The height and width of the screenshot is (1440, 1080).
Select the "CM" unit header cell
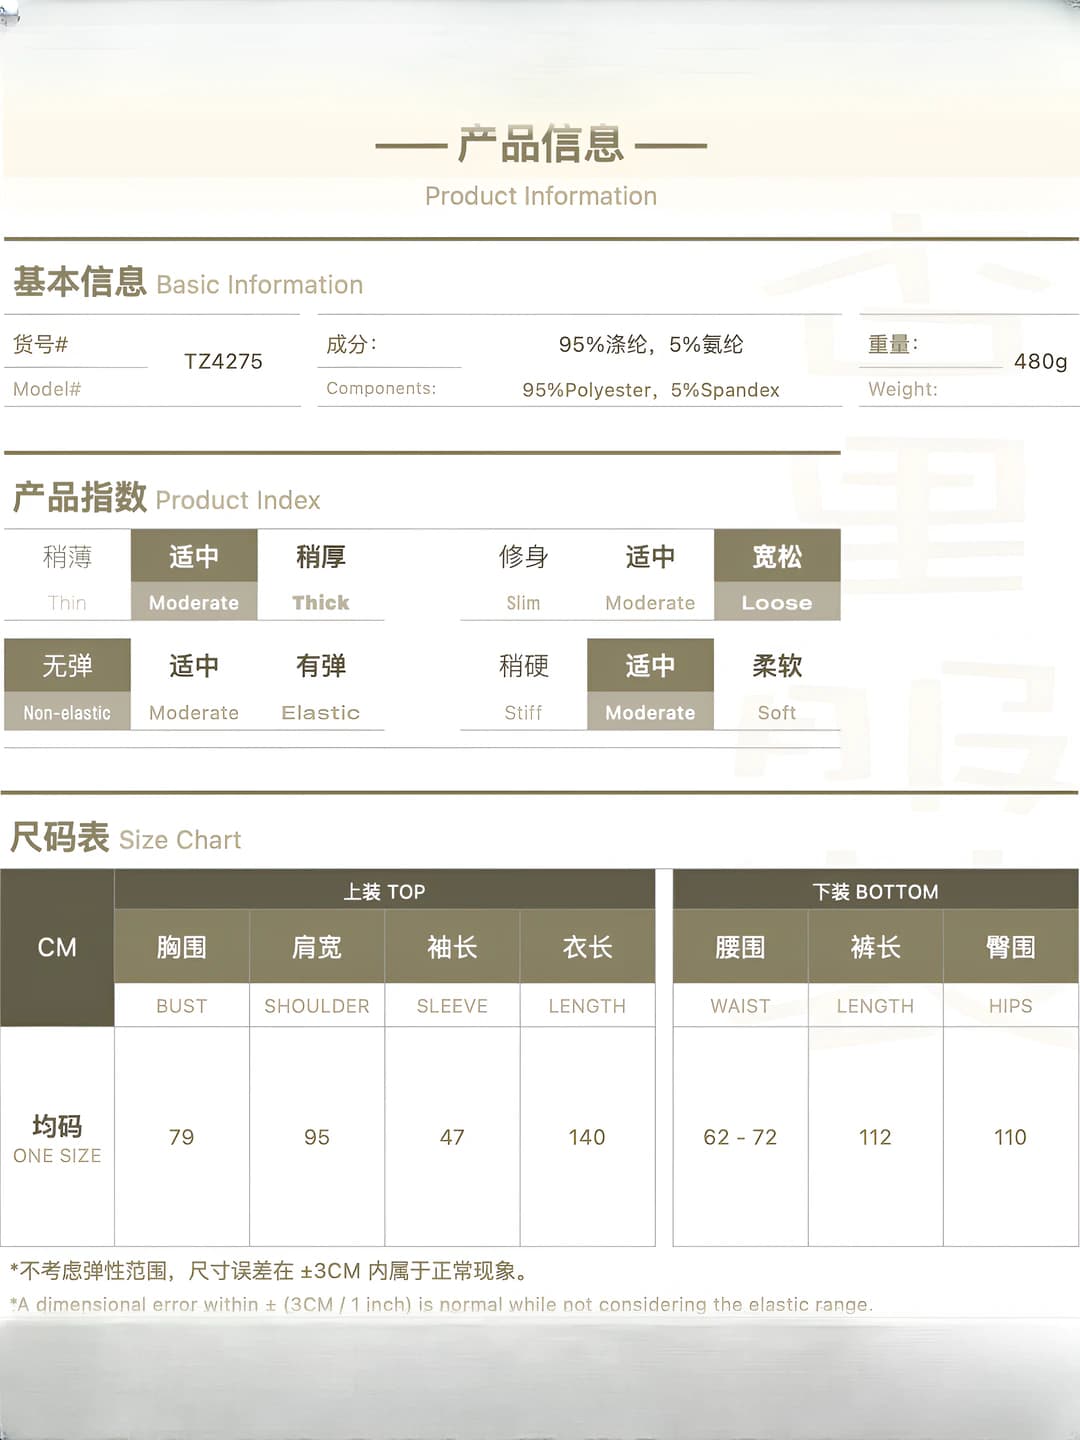click(57, 948)
